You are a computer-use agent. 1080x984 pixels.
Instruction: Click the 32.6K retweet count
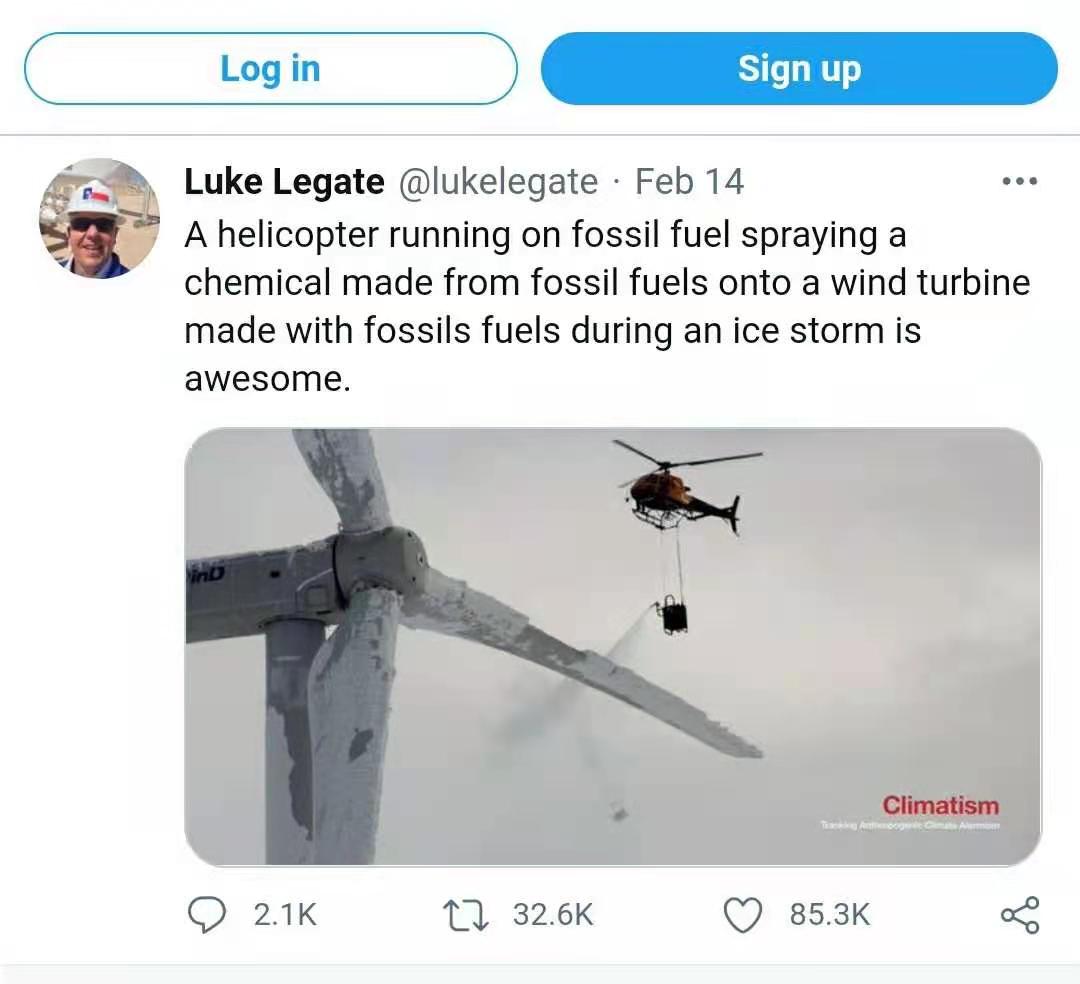click(x=552, y=914)
